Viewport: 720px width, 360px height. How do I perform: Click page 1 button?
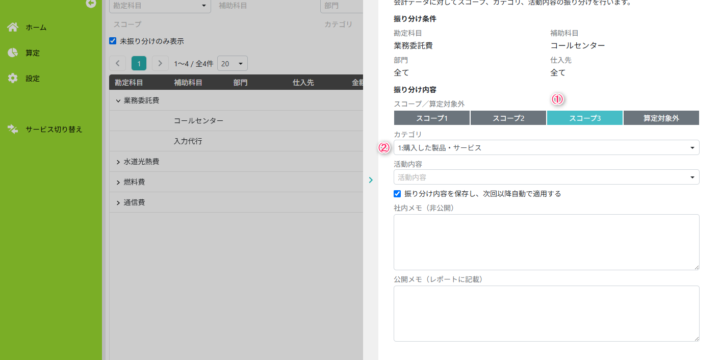(139, 63)
